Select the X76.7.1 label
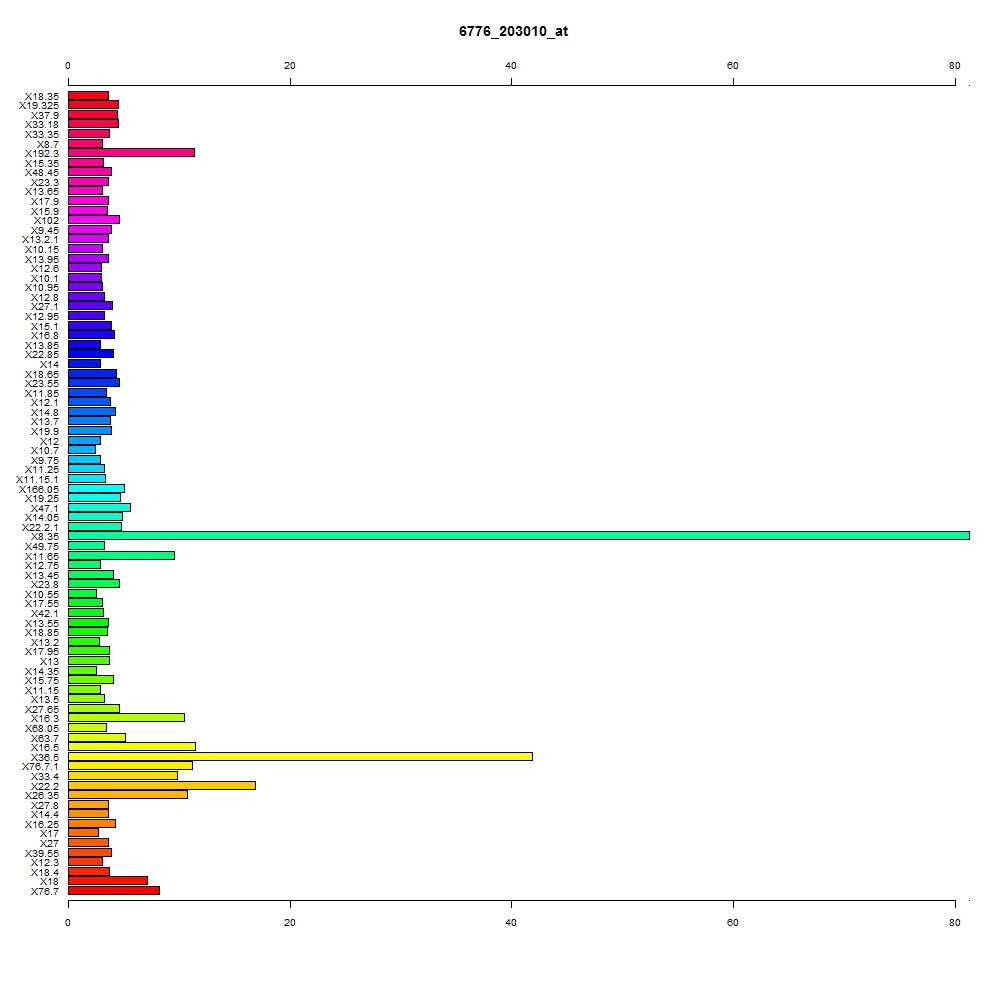Viewport: 1000px width, 1000px height. [40, 767]
